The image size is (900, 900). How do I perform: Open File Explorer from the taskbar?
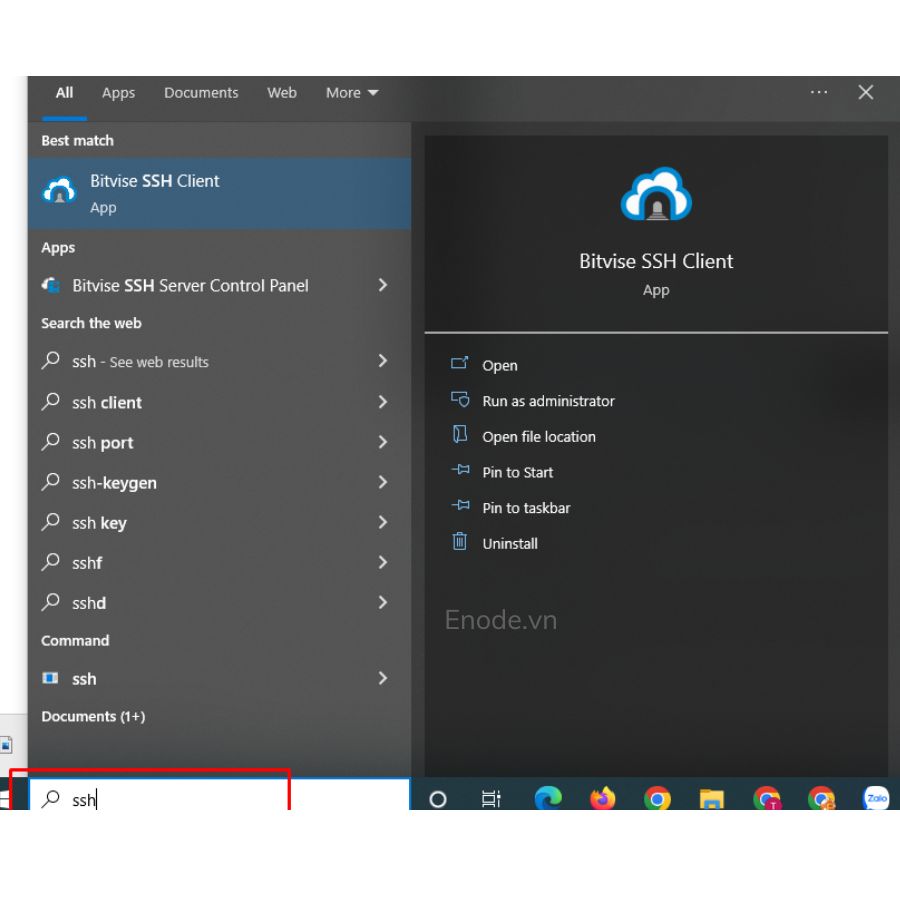(711, 798)
